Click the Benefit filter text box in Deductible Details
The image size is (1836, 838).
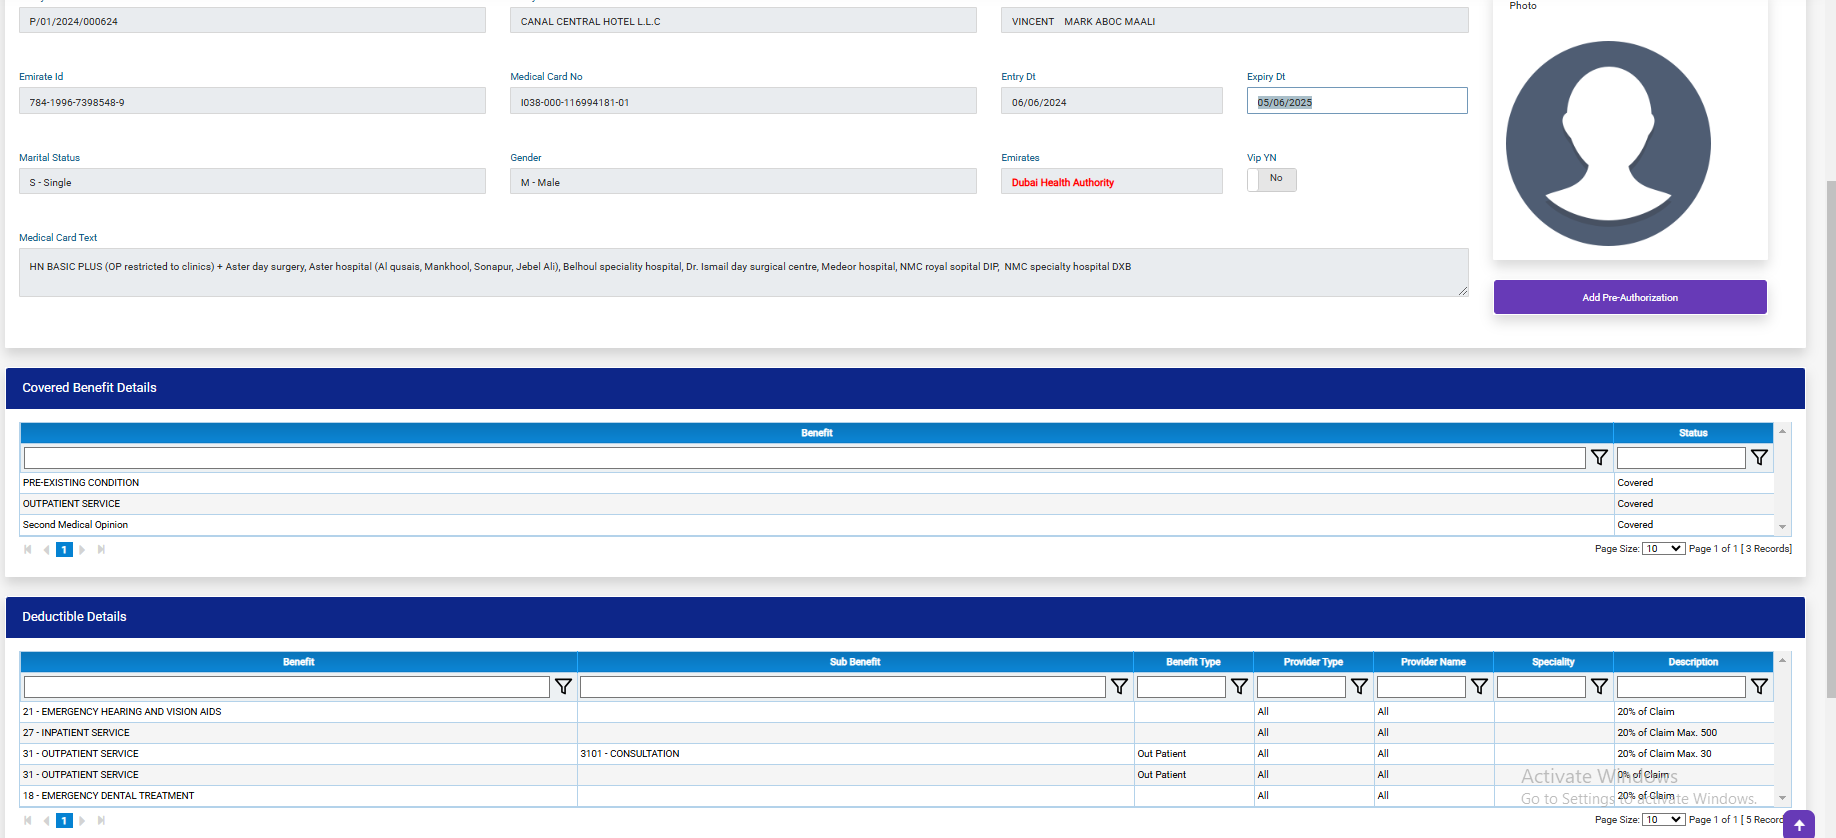point(286,687)
